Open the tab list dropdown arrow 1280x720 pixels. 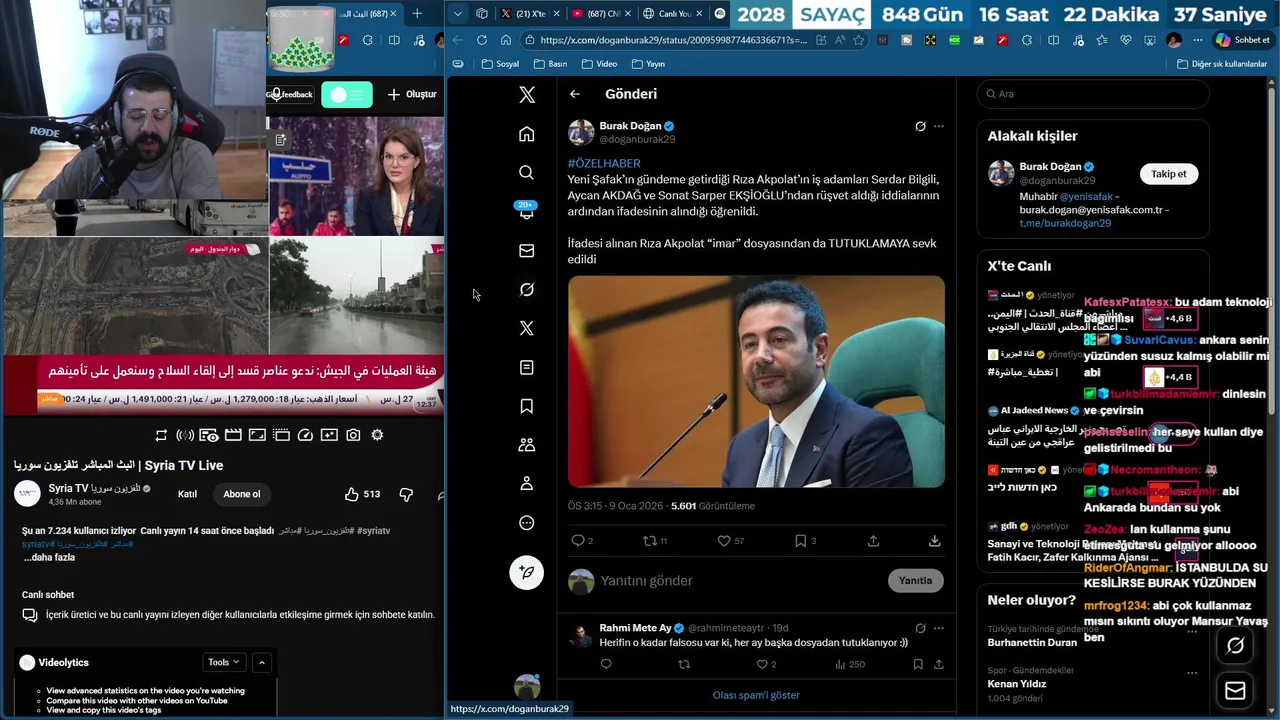(x=458, y=13)
